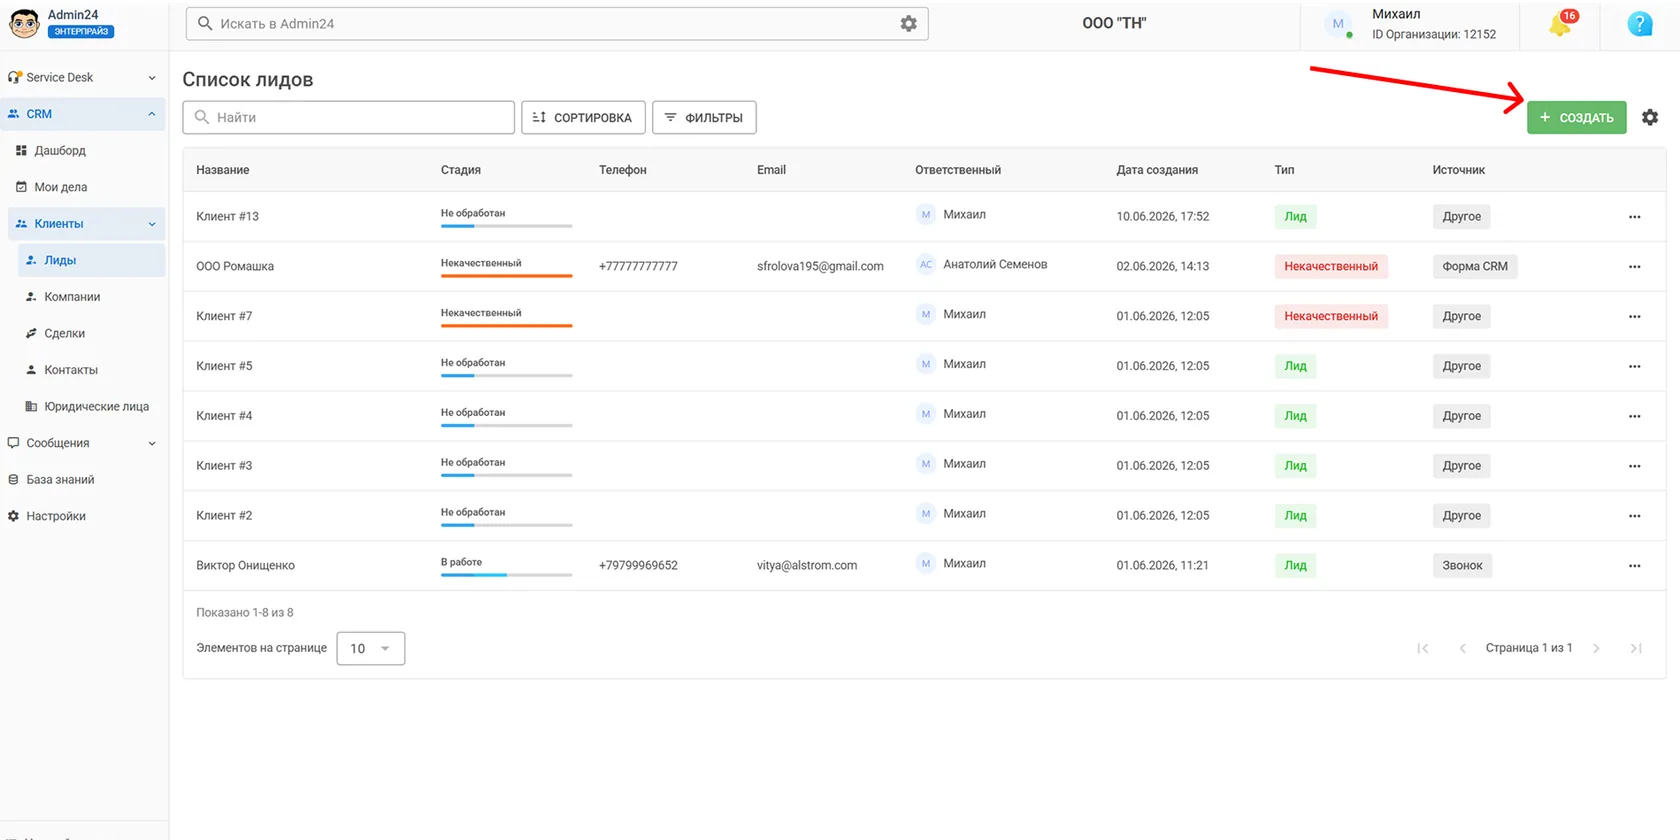Click the Виктор Онищенко lead name
This screenshot has width=1680, height=840.
click(x=245, y=566)
